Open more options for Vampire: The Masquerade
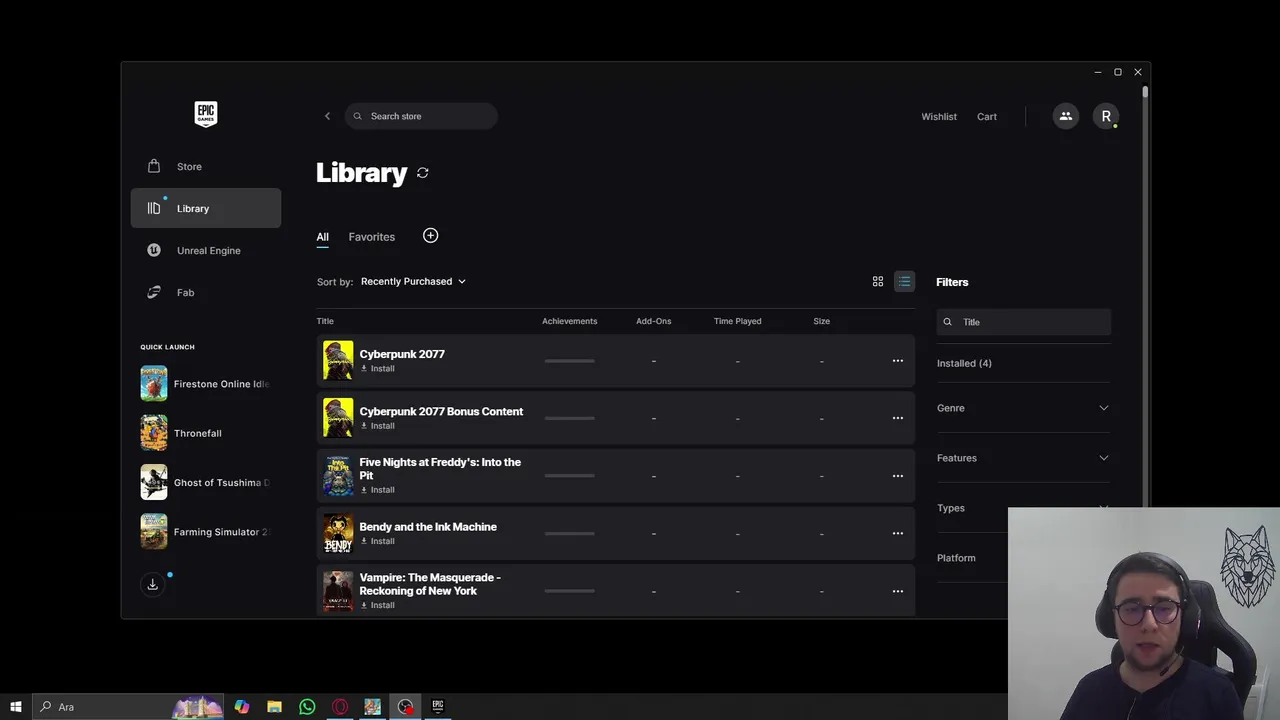The image size is (1280, 720). click(x=897, y=591)
